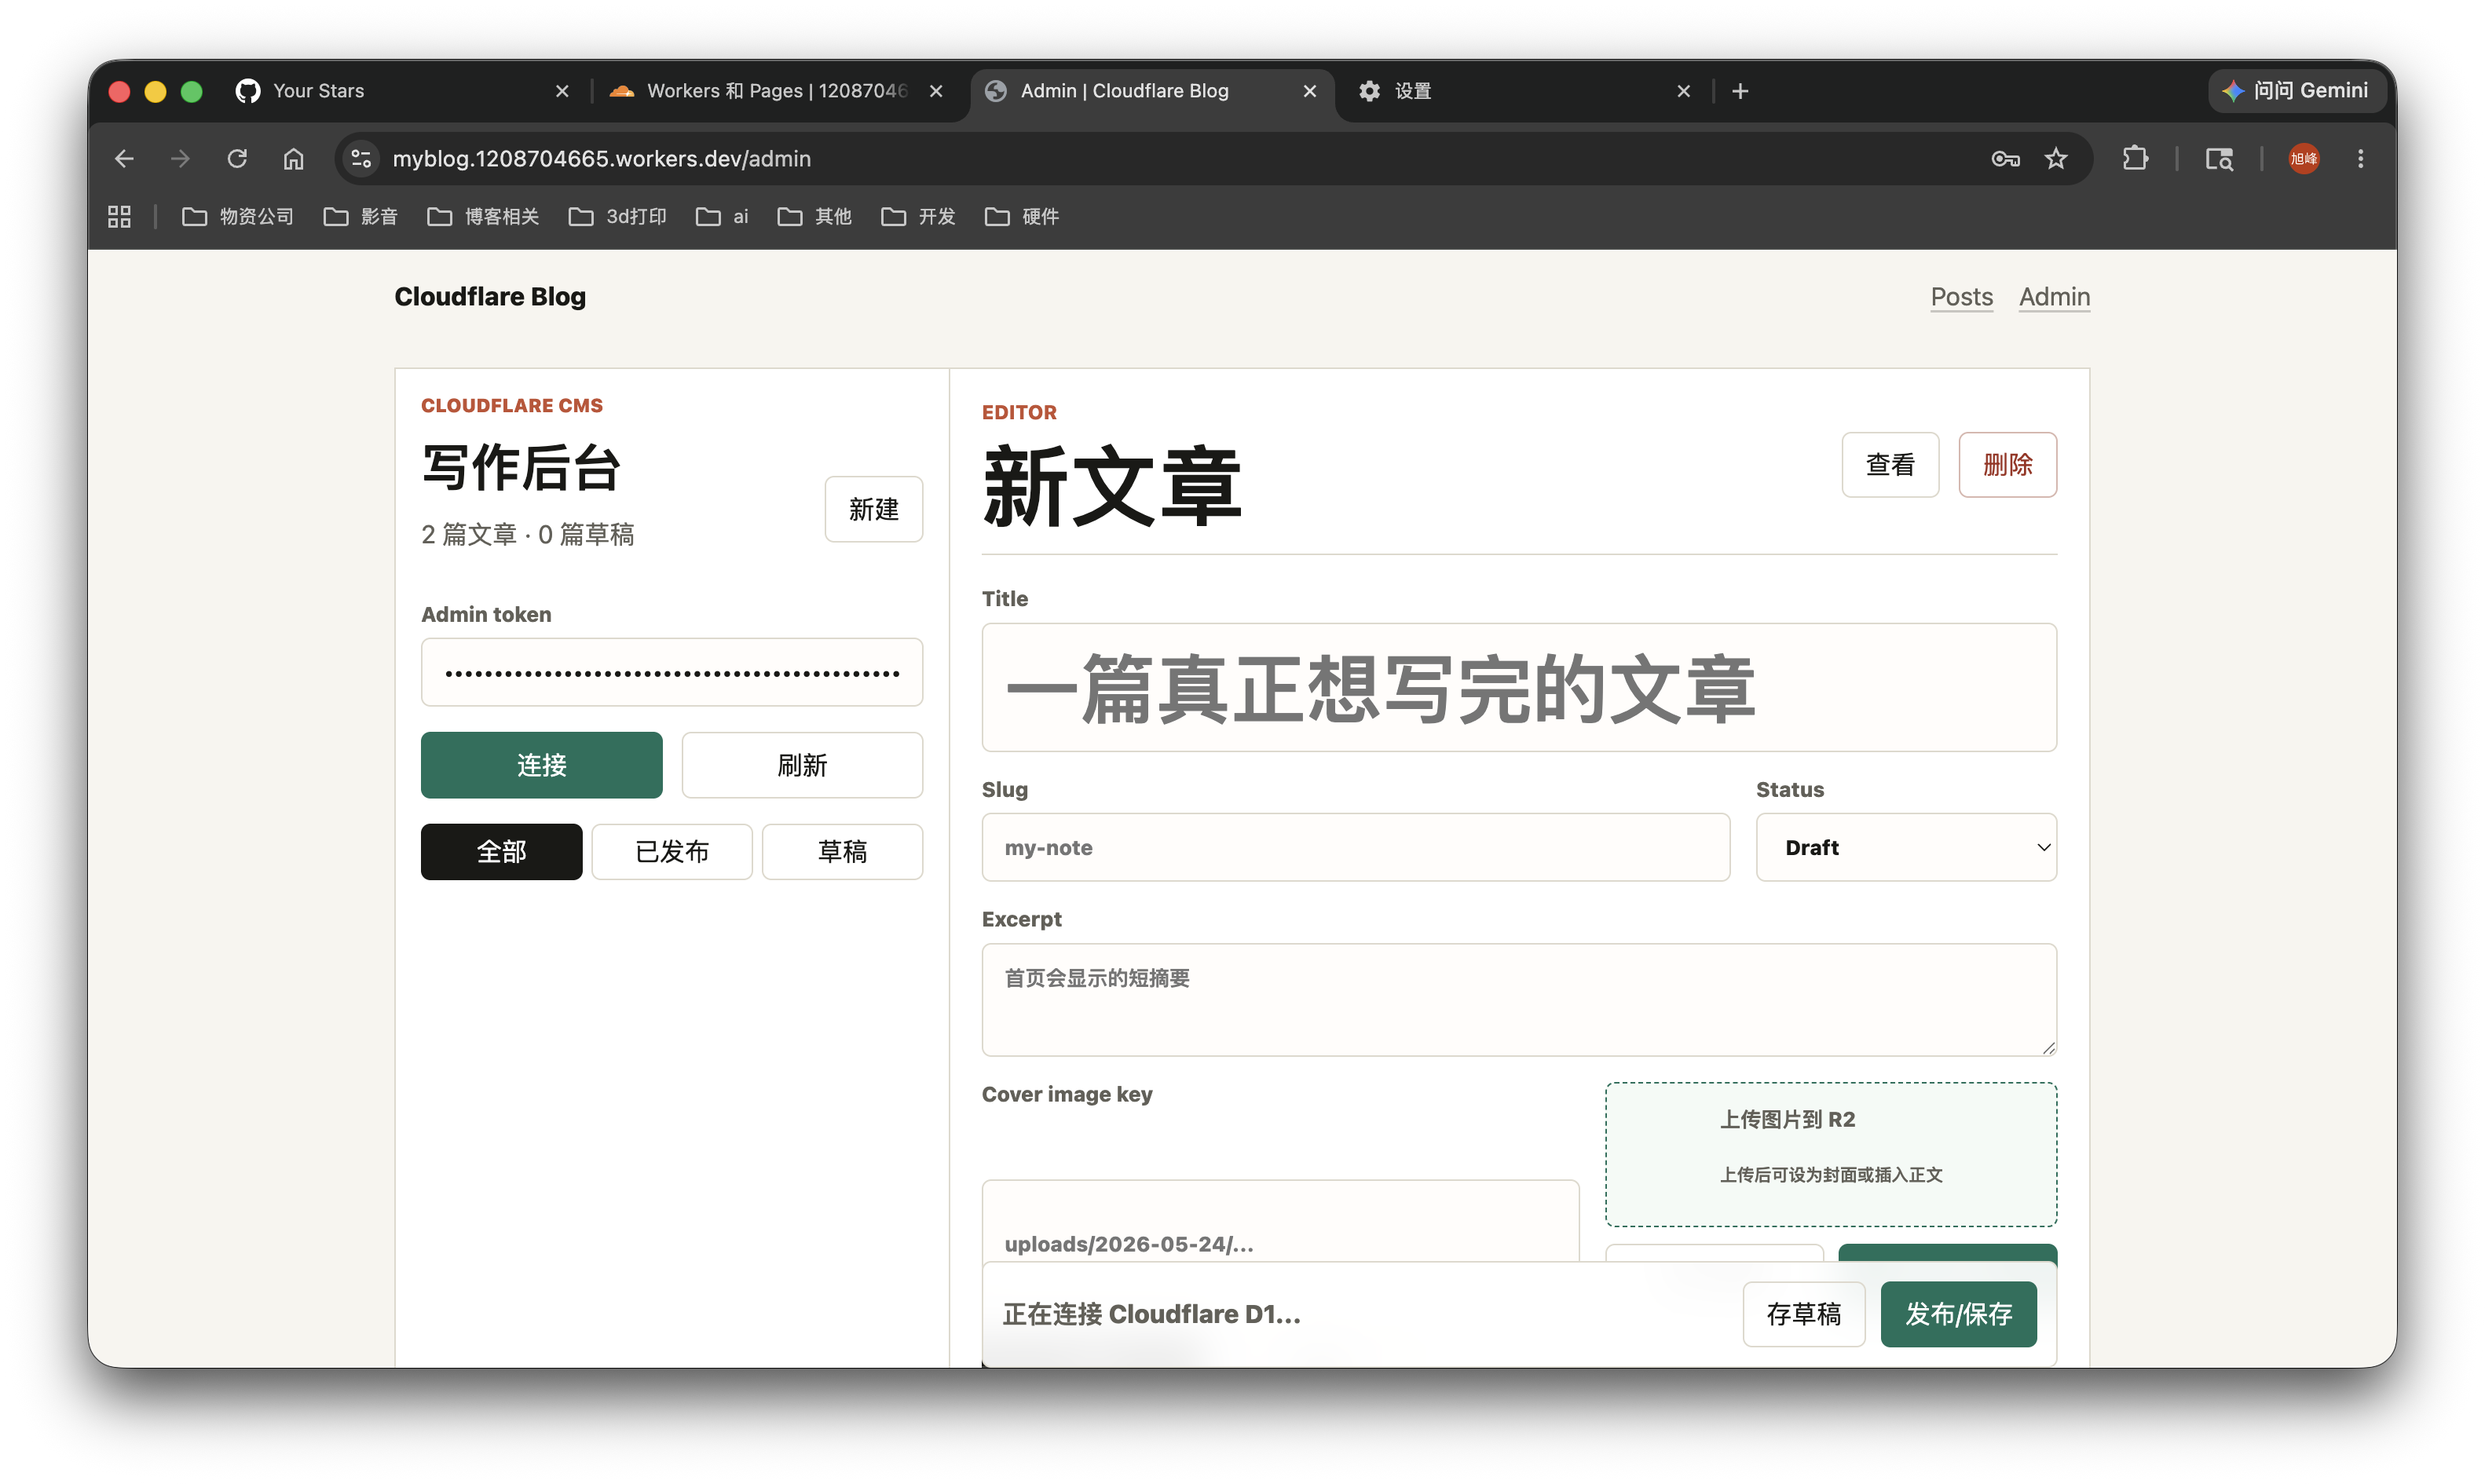Go back to the previous page

click(124, 159)
